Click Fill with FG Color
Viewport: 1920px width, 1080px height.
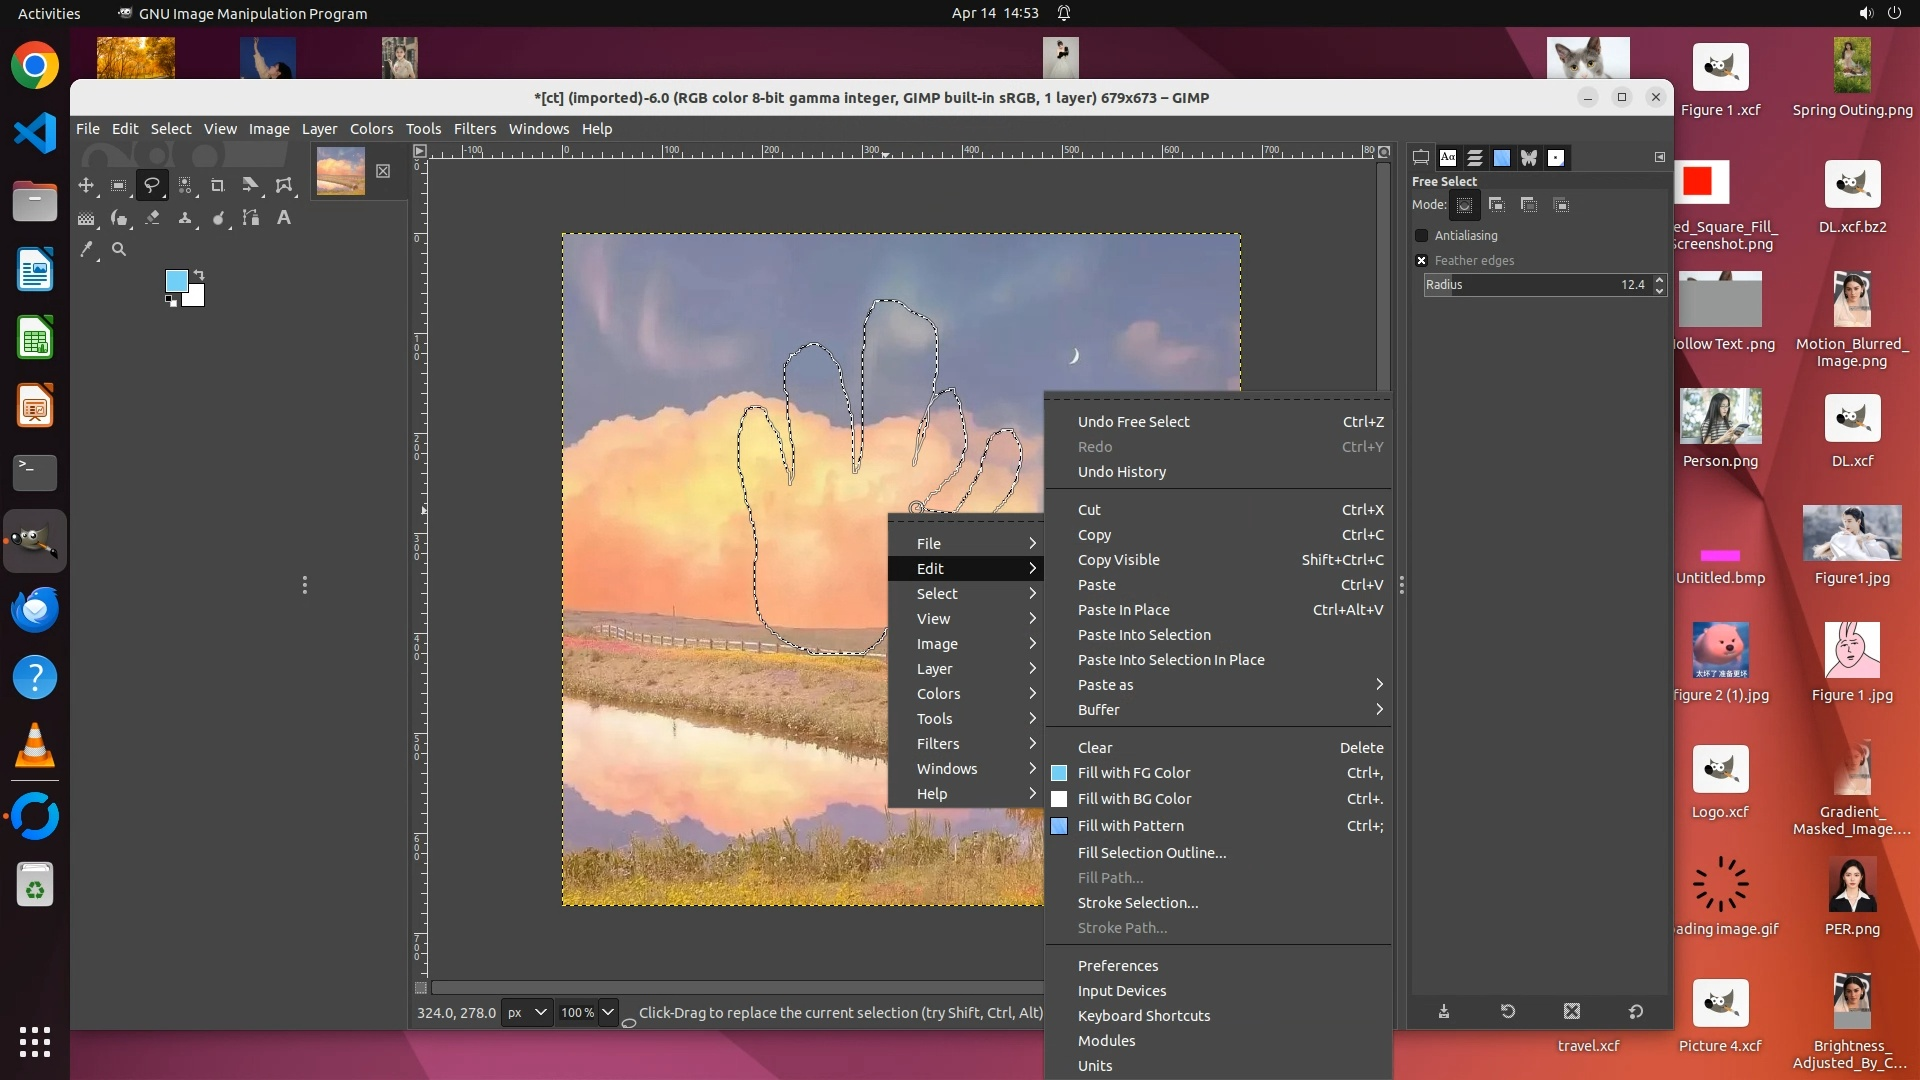tap(1134, 773)
